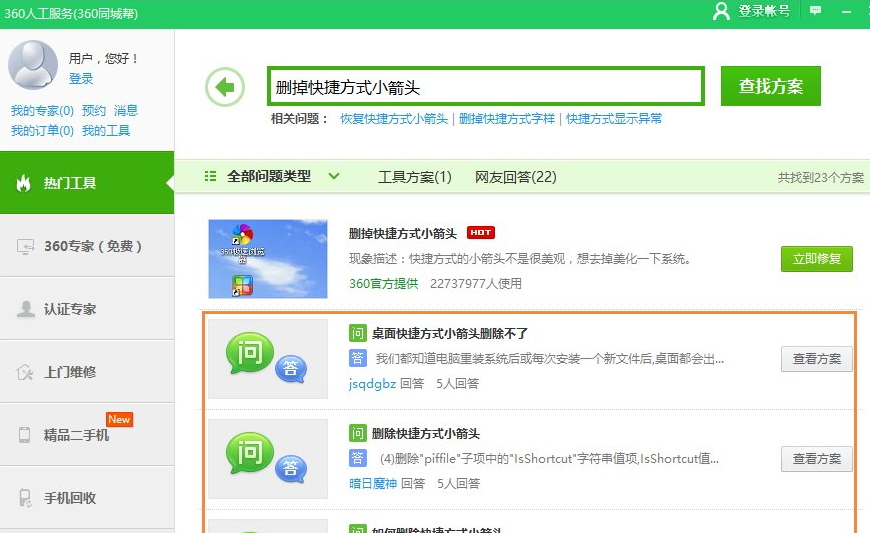
Task: Open 我的订单(0) link
Action: coord(42,130)
